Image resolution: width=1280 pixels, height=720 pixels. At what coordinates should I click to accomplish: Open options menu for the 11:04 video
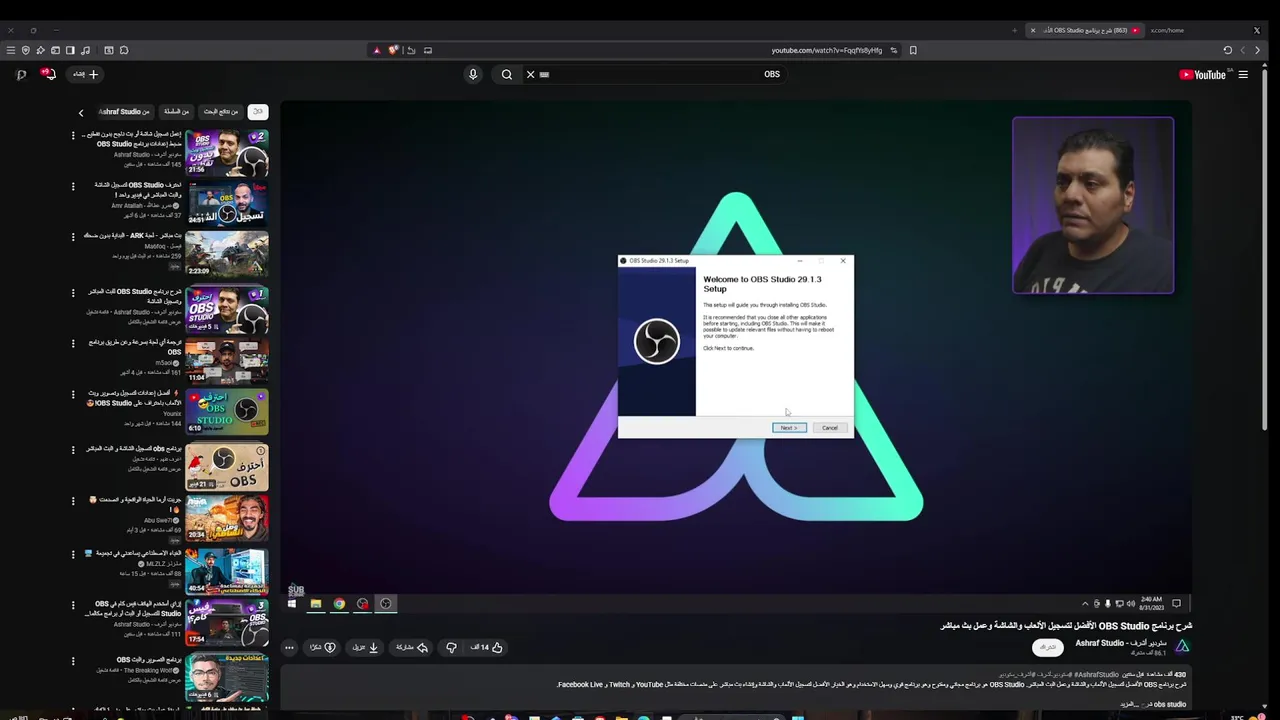pyautogui.click(x=73, y=343)
